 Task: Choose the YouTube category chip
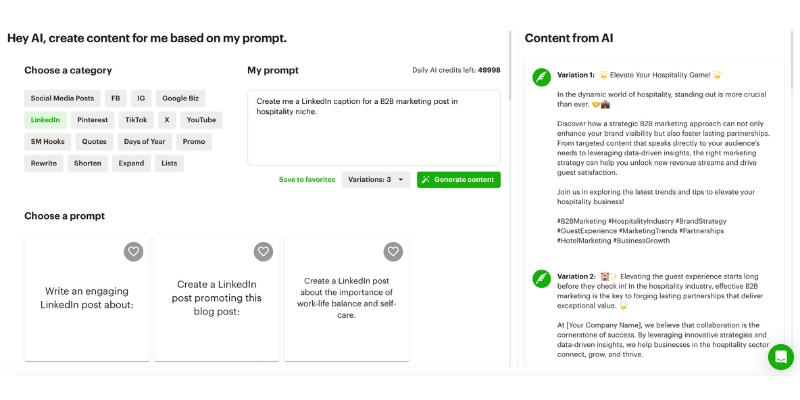pos(200,120)
